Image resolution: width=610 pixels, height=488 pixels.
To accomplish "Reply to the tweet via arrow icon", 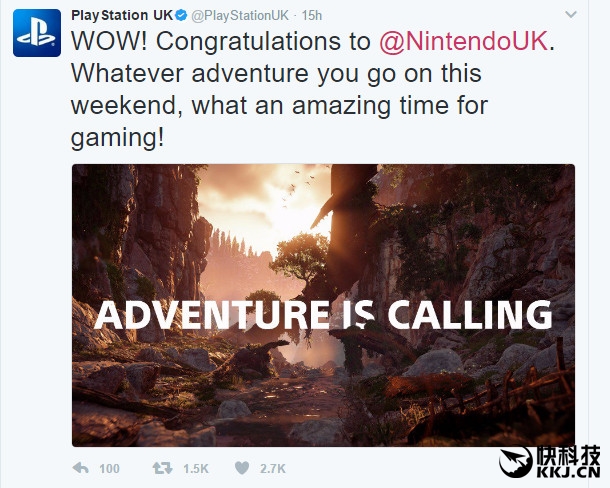I will pos(81,468).
